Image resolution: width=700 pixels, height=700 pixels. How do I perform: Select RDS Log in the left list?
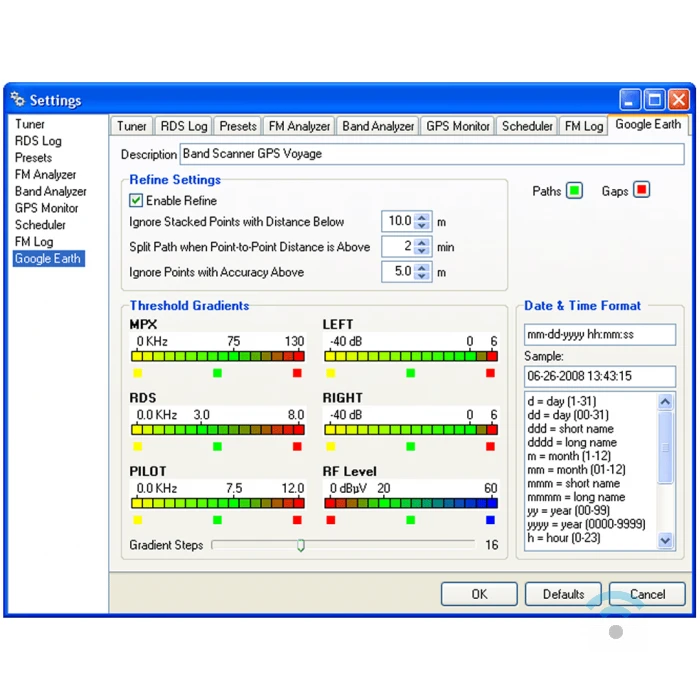point(38,141)
